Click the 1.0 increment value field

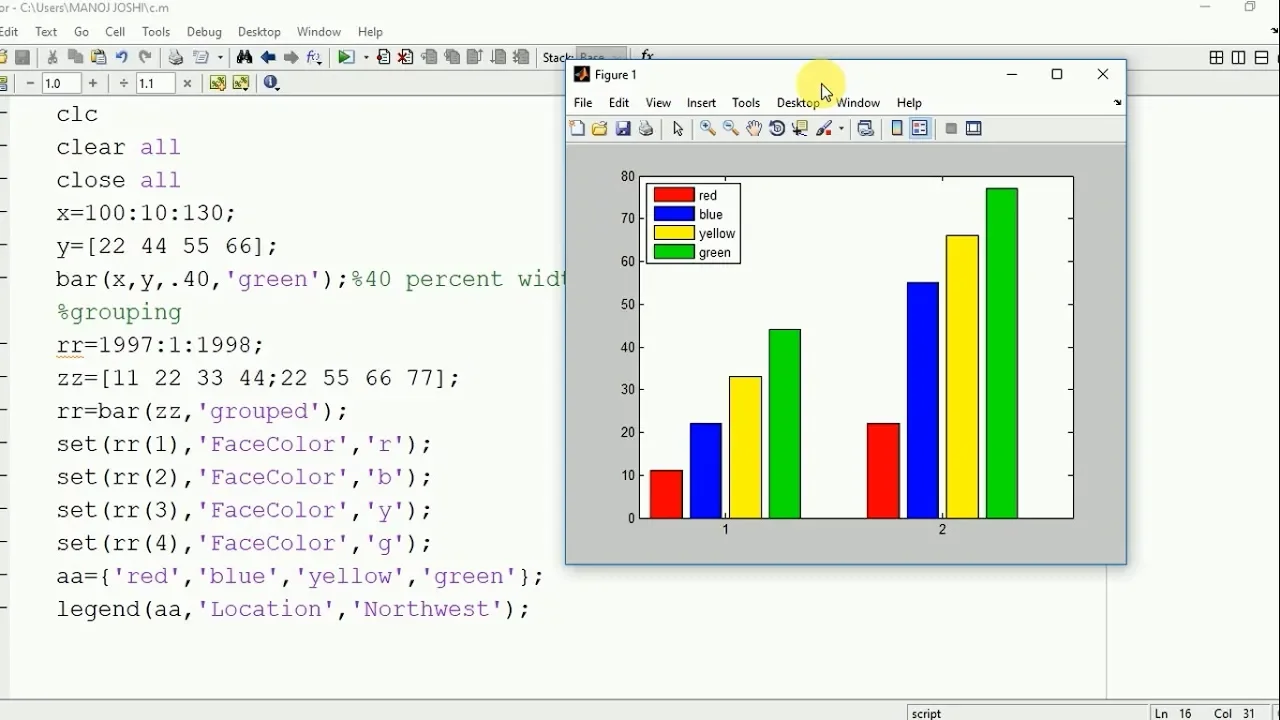coord(61,84)
